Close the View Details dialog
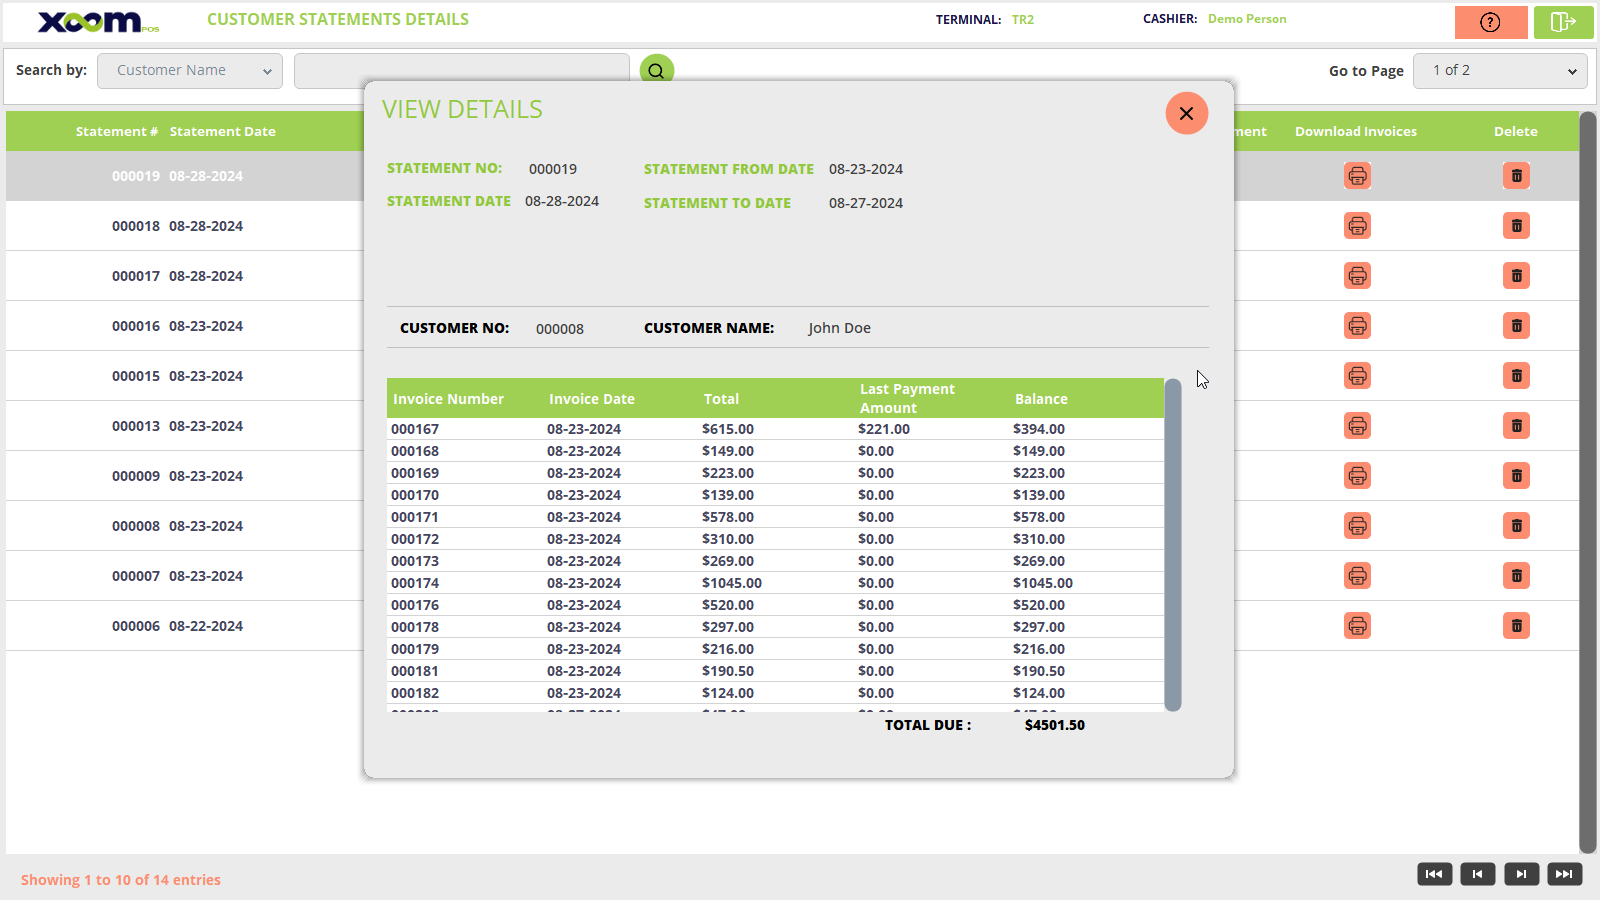Image resolution: width=1600 pixels, height=900 pixels. [1186, 113]
